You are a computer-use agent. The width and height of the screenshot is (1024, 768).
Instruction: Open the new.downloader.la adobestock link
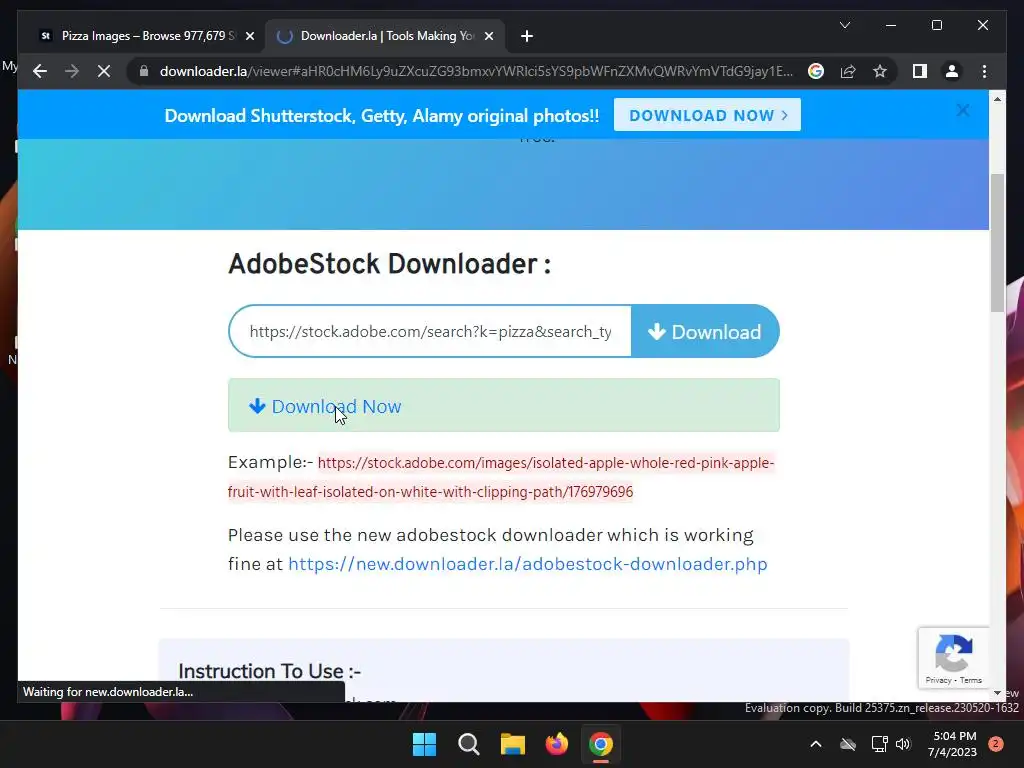(x=528, y=564)
